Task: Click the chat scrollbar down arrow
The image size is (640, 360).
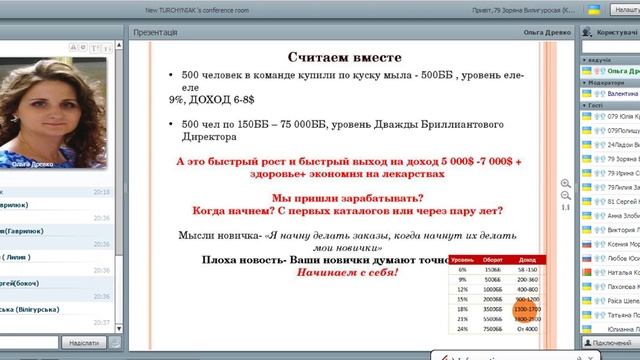Action: [x=119, y=329]
